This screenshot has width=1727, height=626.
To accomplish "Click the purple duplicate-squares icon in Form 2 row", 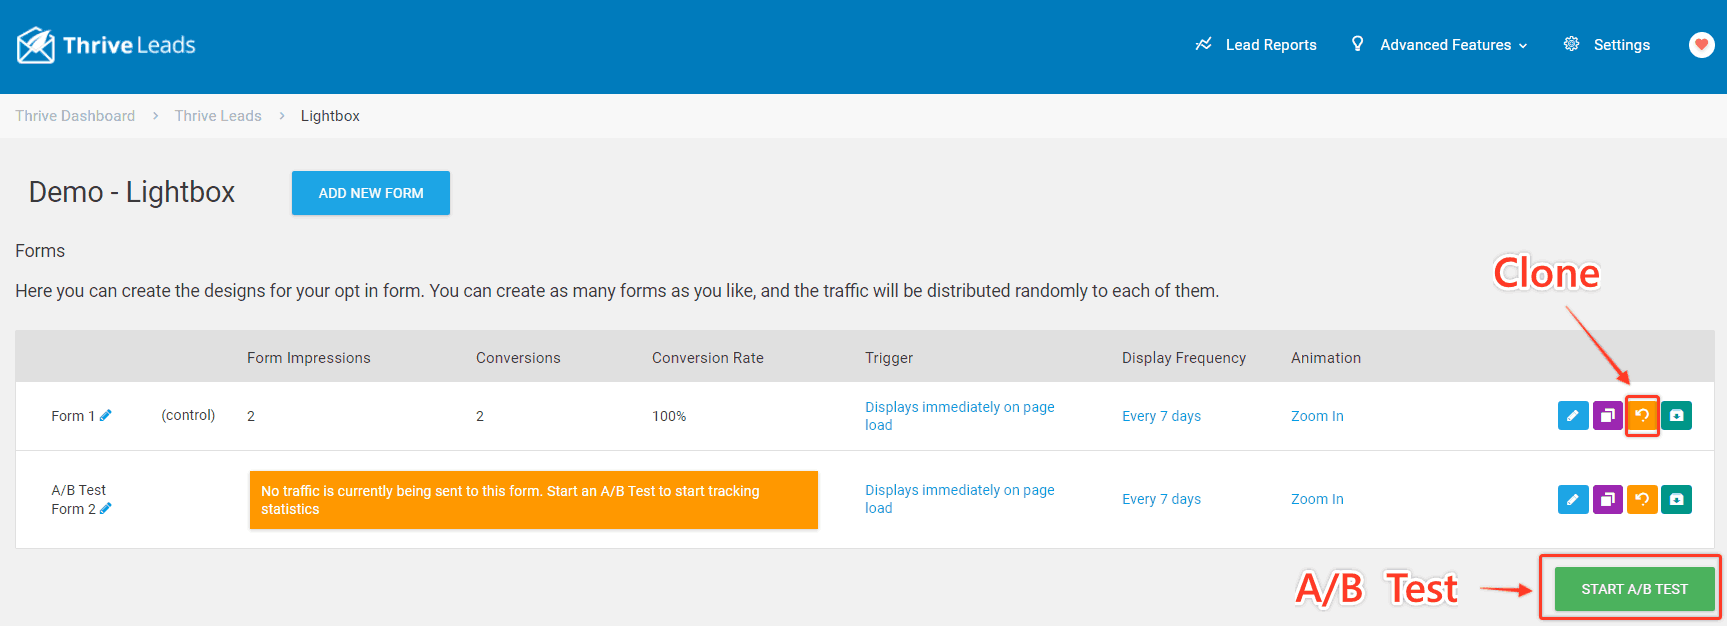I will (1607, 499).
